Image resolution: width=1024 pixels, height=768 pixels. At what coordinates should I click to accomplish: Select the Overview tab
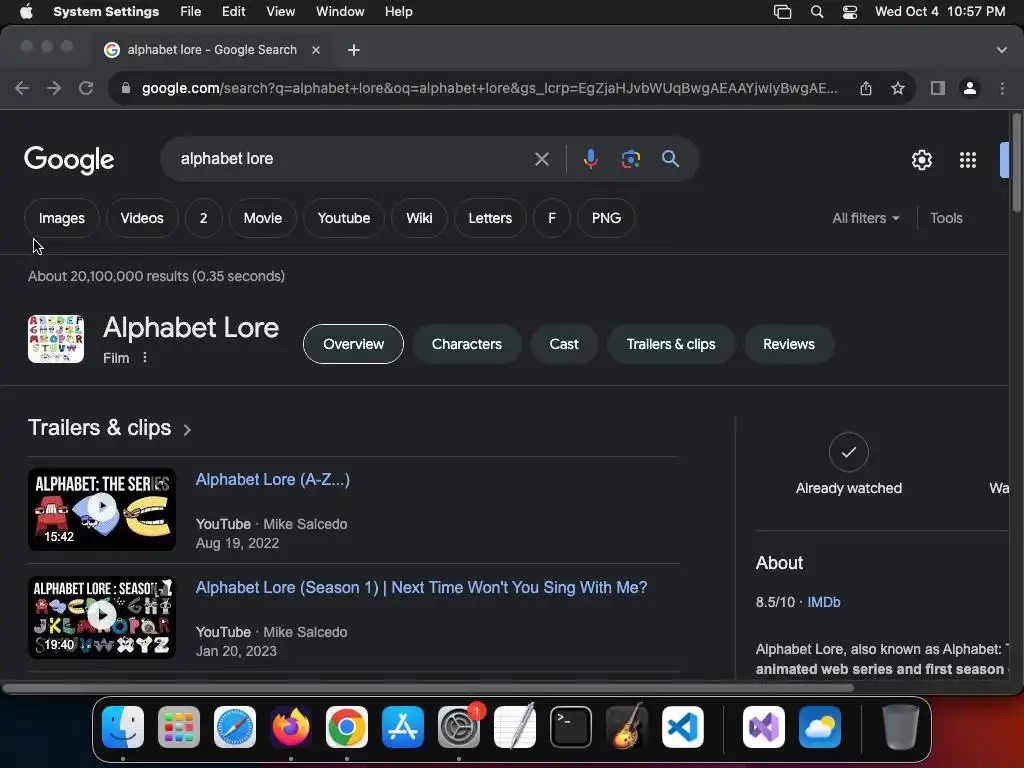[353, 344]
